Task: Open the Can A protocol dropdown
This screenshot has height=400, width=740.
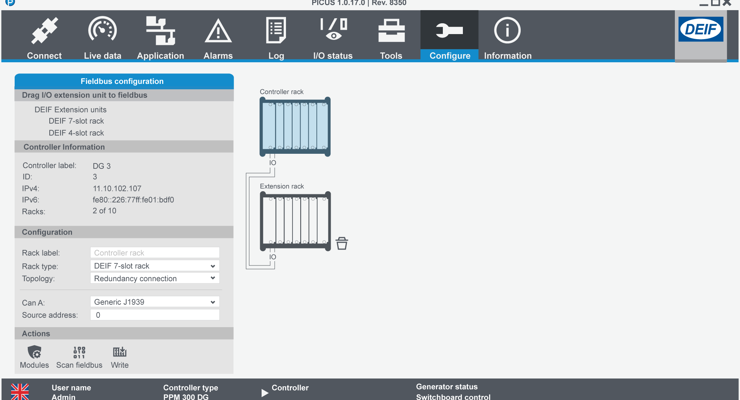Action: tap(154, 302)
